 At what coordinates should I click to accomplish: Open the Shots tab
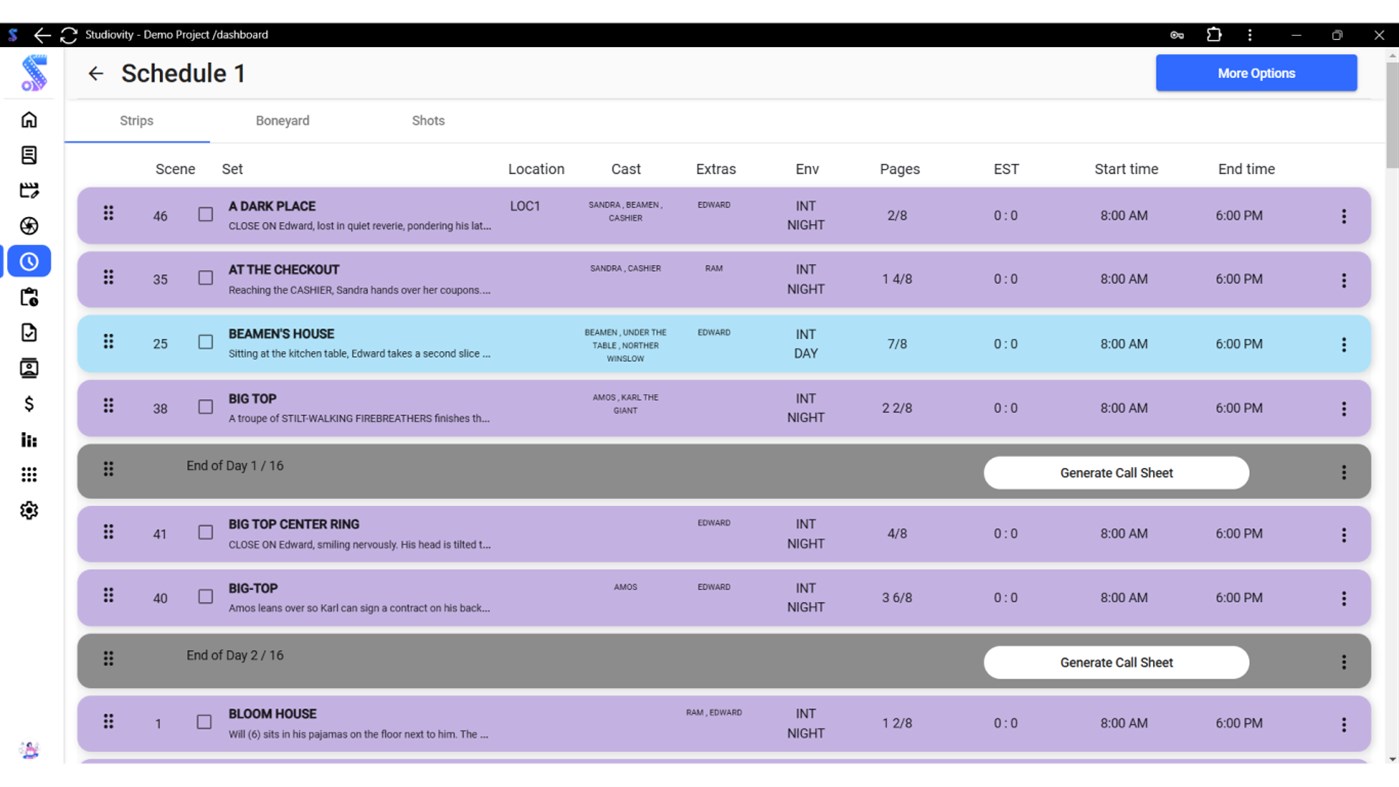428,120
